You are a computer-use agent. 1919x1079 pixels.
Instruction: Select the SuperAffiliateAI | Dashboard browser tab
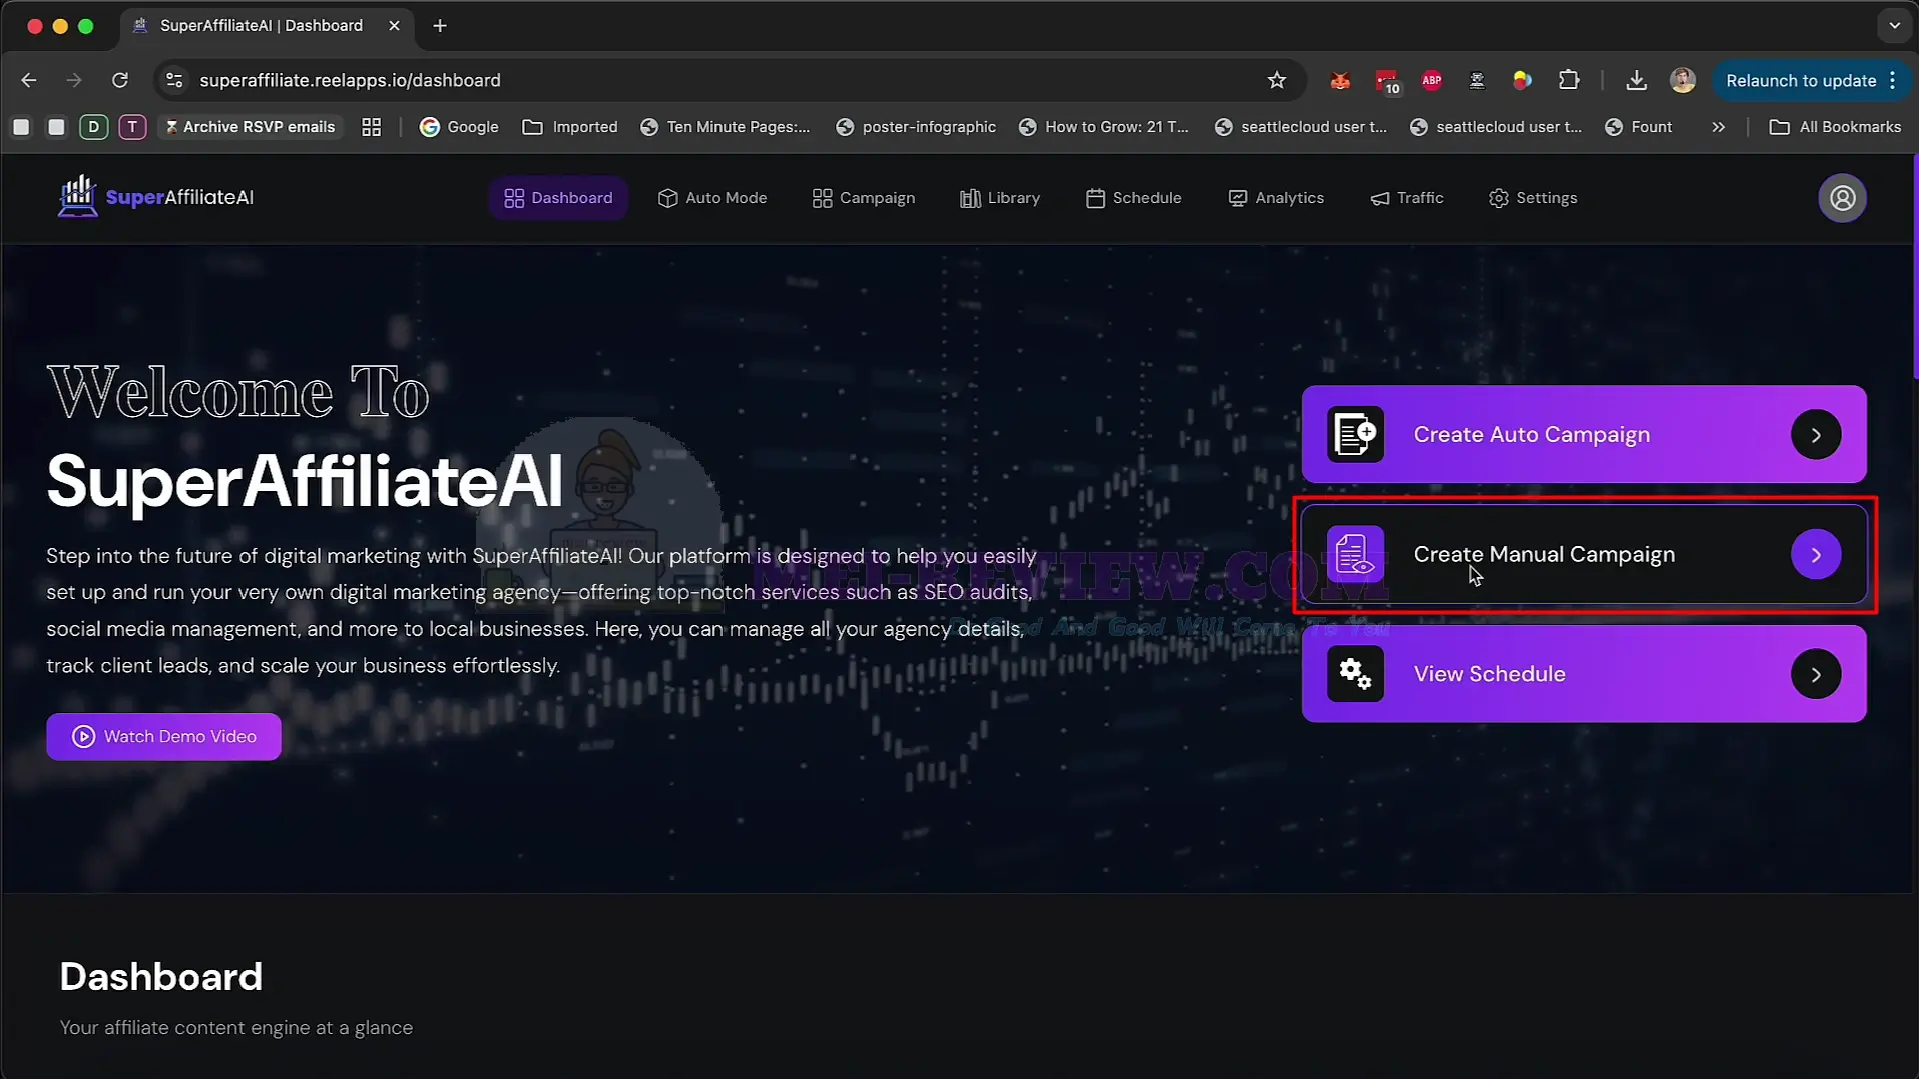(265, 26)
